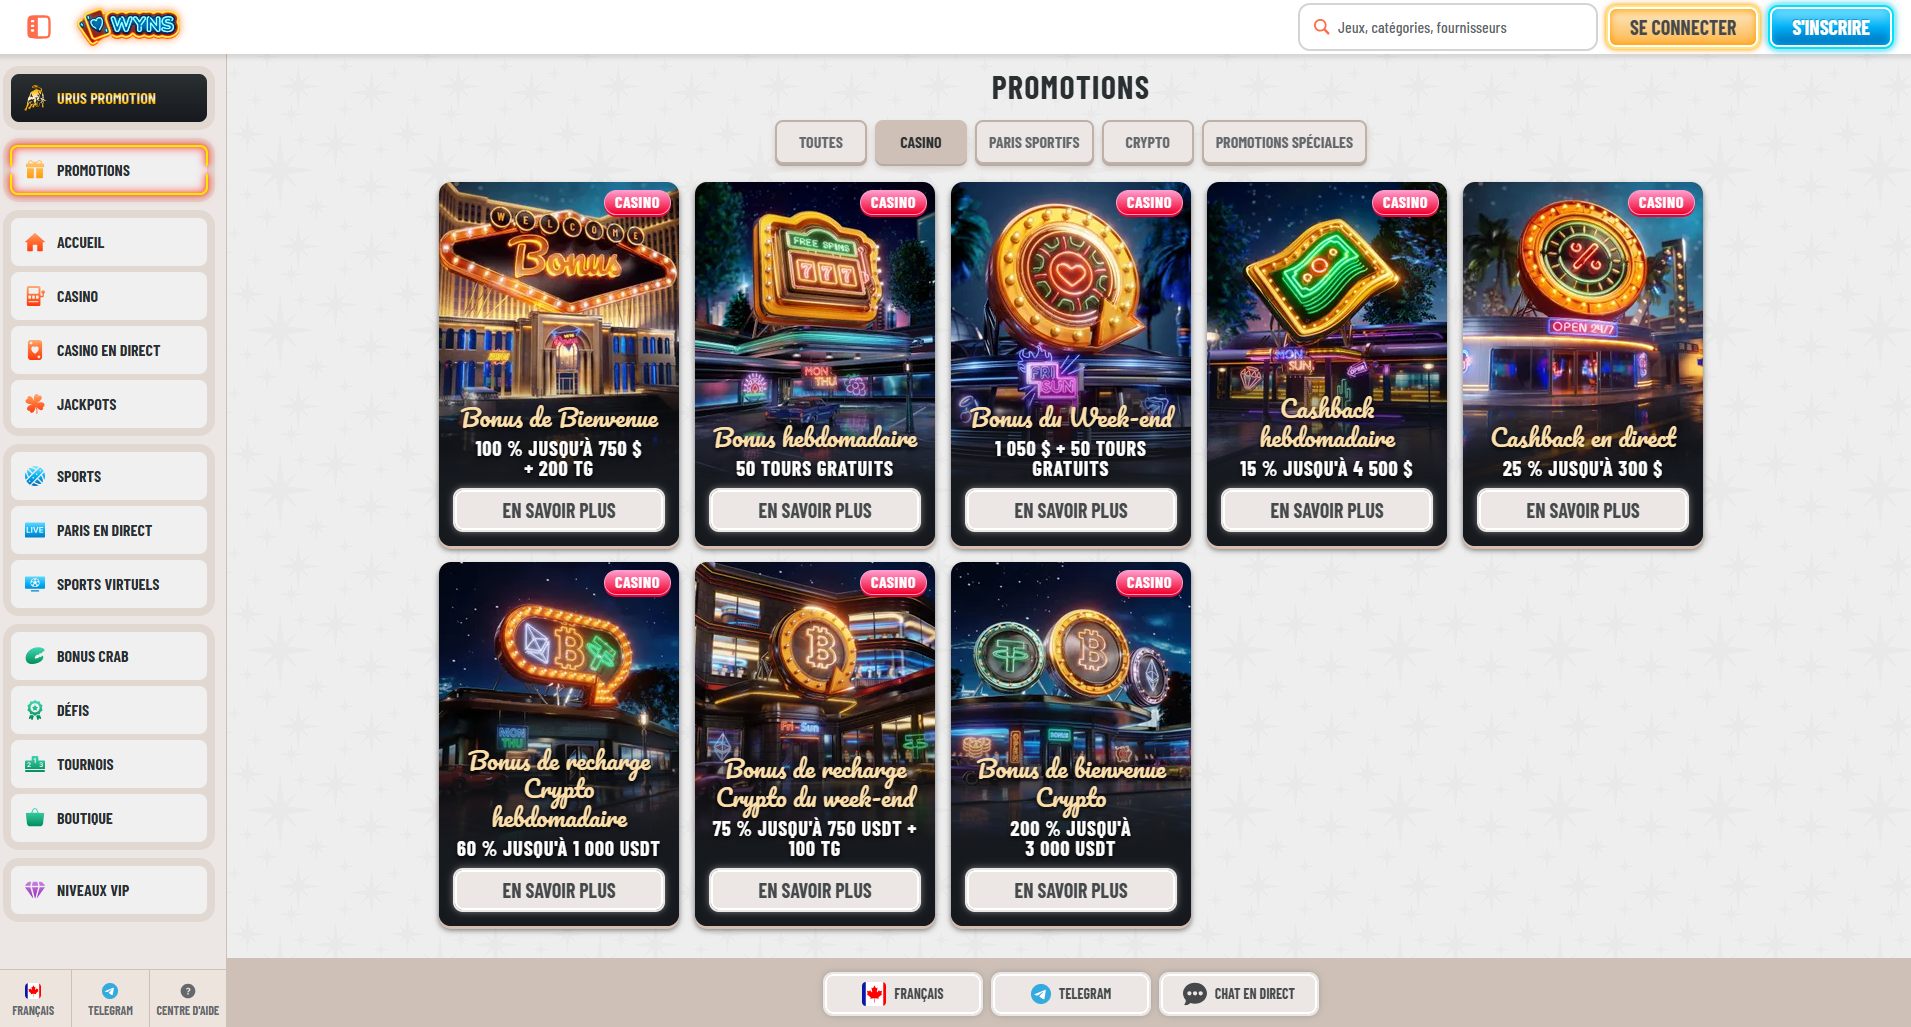
Task: Collapse the sidebar with the panel icon
Action: 39,27
